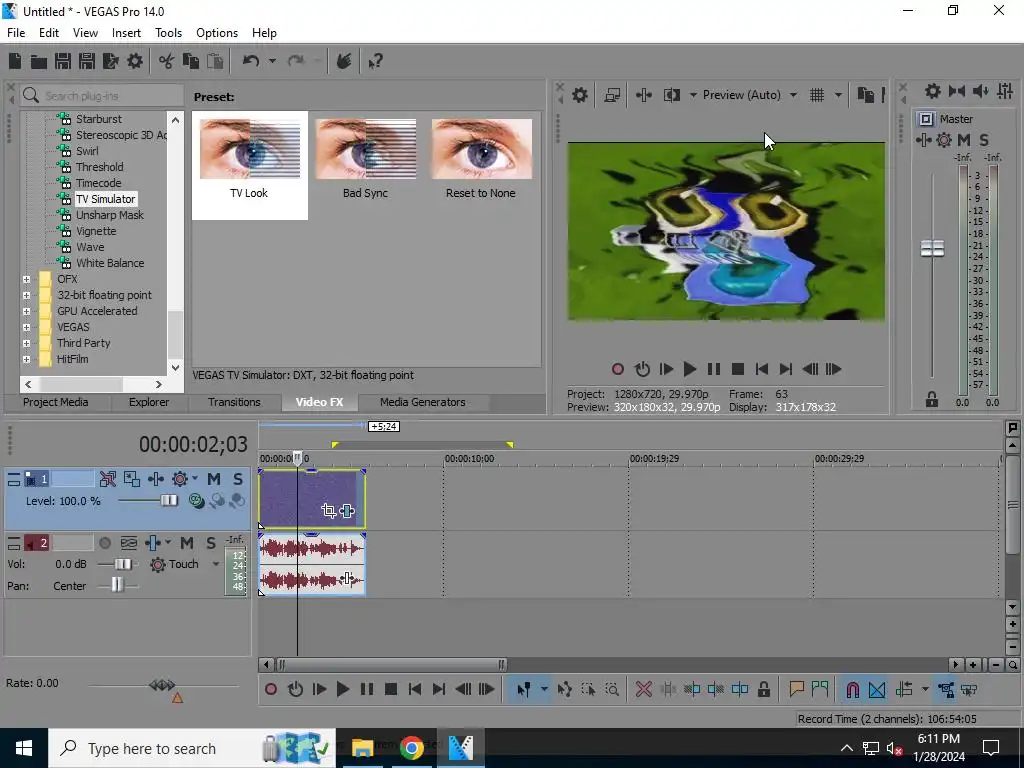Switch to the Project Media tab
Screen dimensions: 1024x768
pos(56,402)
